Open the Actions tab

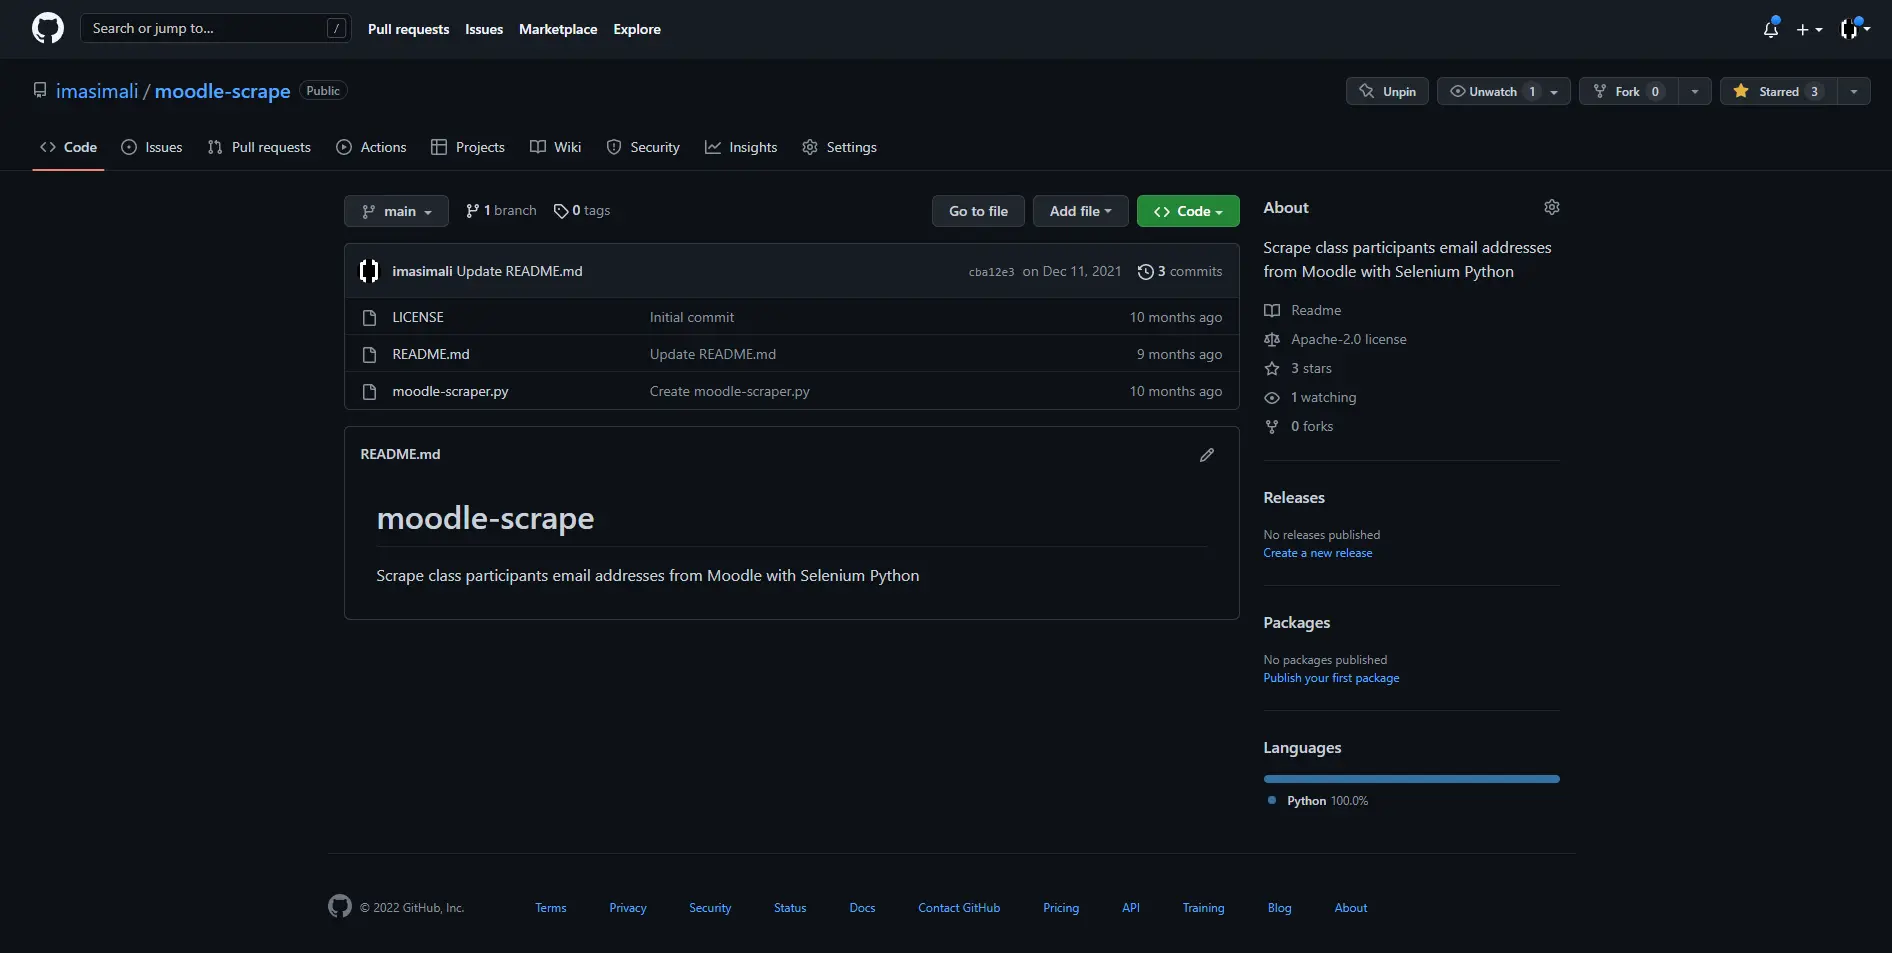click(371, 147)
